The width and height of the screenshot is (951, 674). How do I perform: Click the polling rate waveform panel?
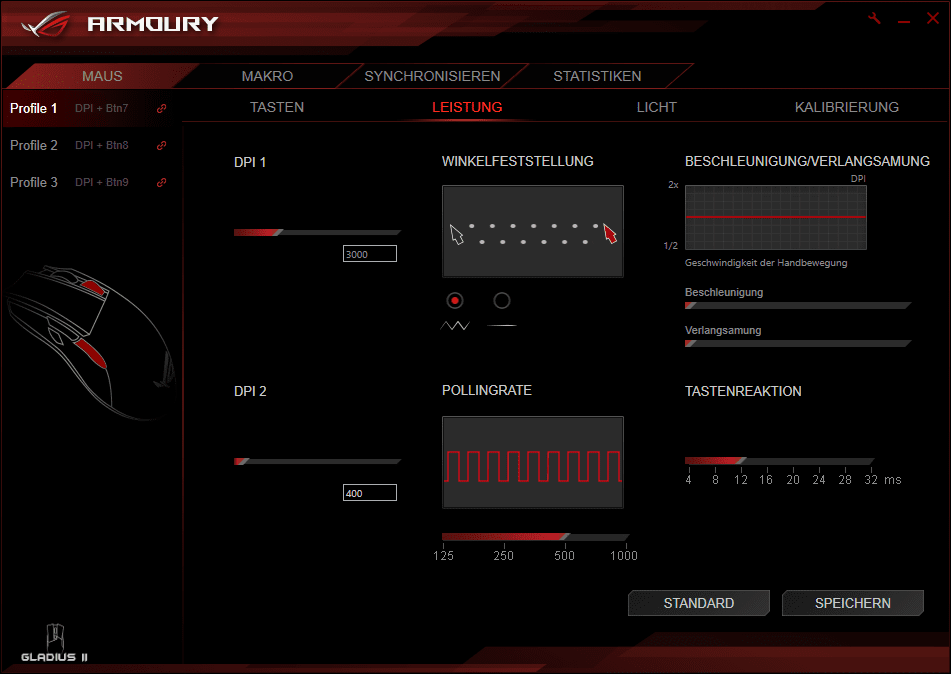coord(533,462)
